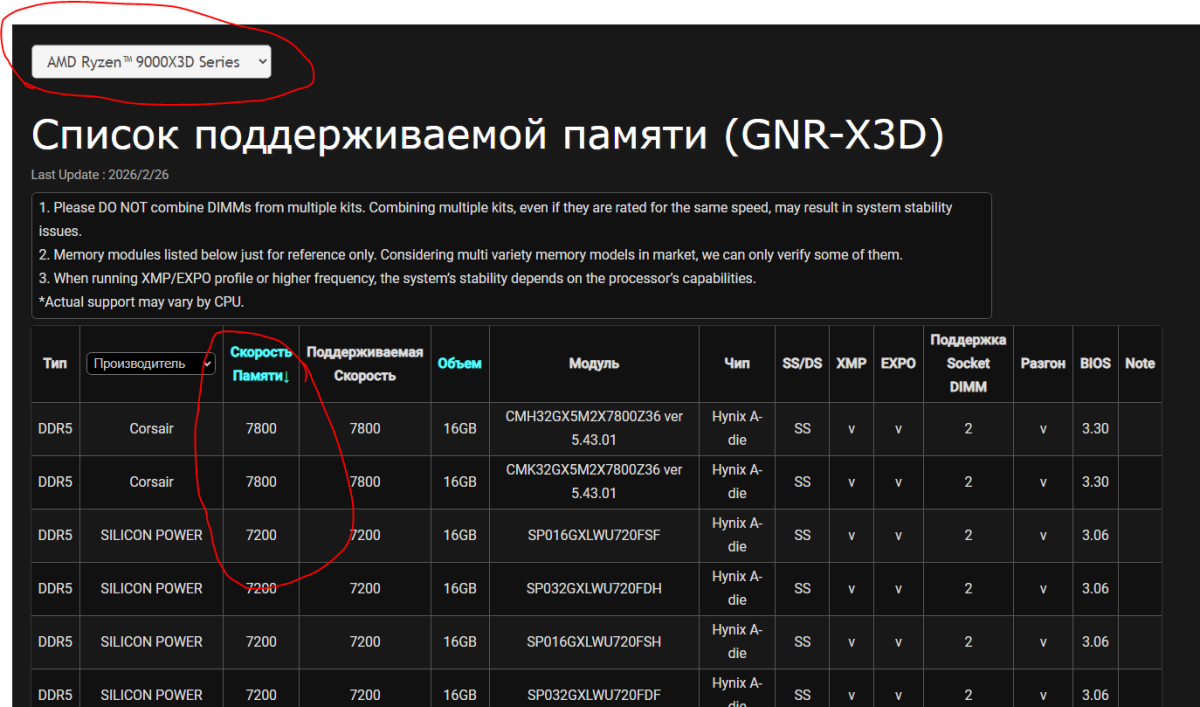Click the memory modules for reference only note

point(471,254)
